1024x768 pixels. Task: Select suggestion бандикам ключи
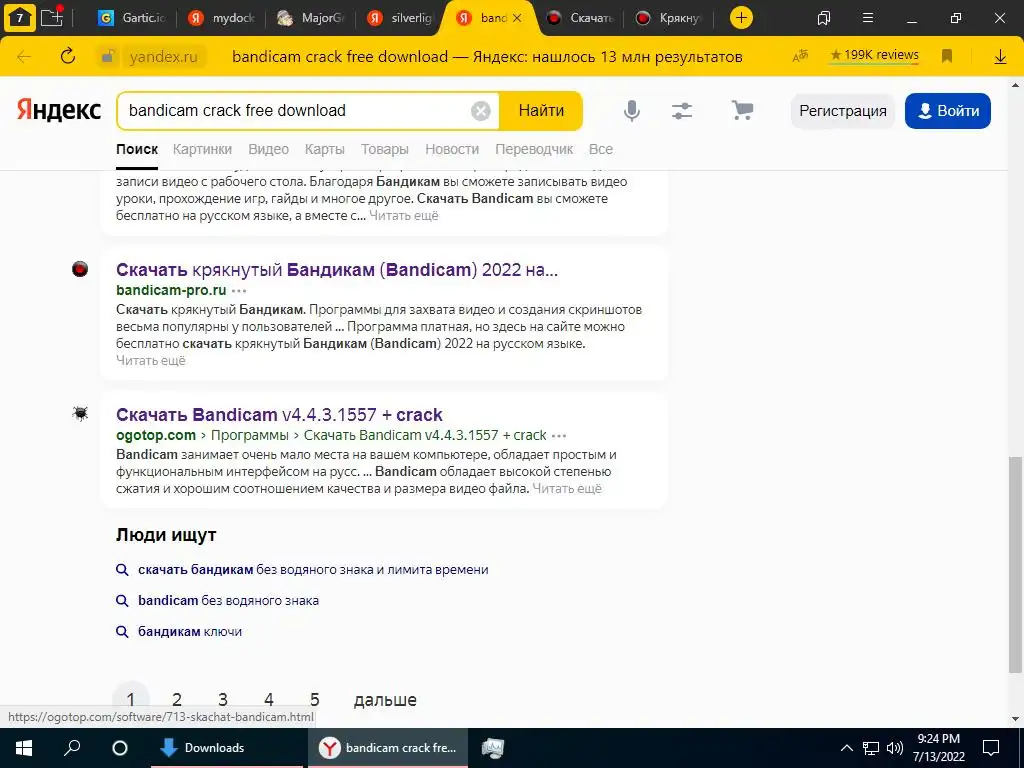coord(190,632)
